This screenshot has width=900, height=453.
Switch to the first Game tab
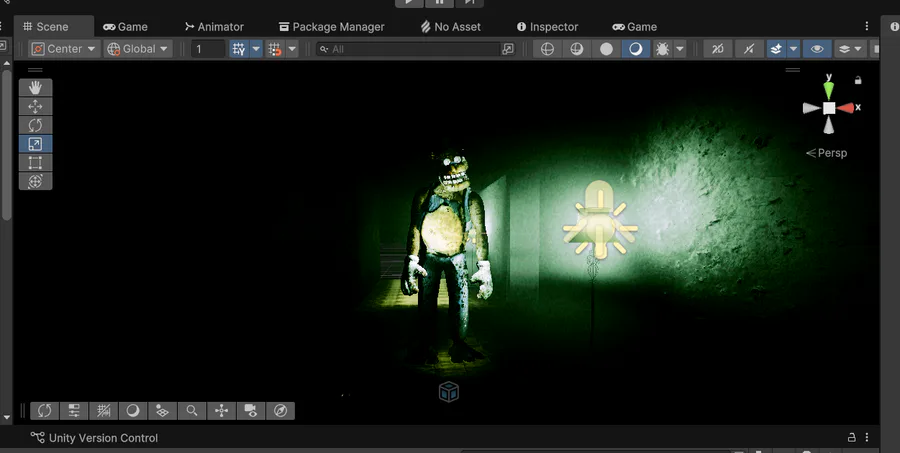pyautogui.click(x=125, y=26)
